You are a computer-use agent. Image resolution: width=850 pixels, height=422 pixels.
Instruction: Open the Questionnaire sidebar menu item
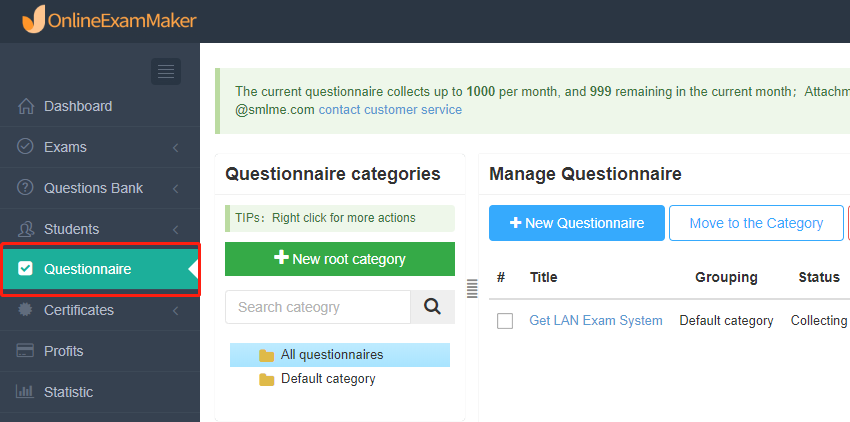pyautogui.click(x=100, y=269)
